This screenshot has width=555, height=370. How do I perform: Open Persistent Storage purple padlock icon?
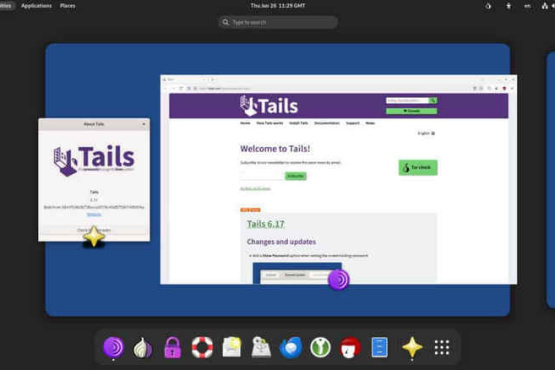(173, 347)
